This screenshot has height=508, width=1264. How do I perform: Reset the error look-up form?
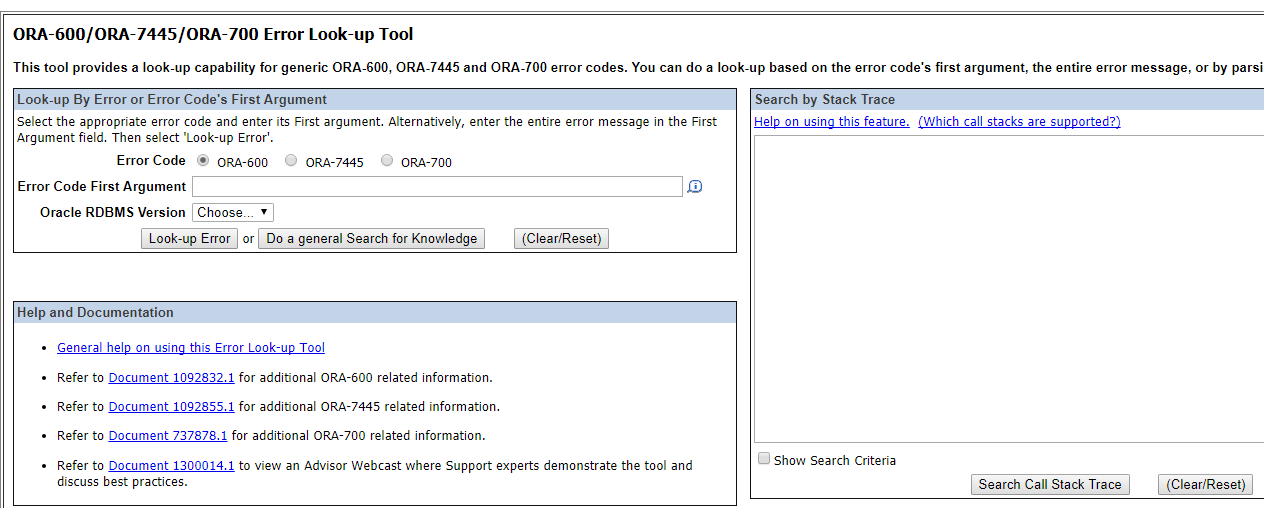point(561,238)
